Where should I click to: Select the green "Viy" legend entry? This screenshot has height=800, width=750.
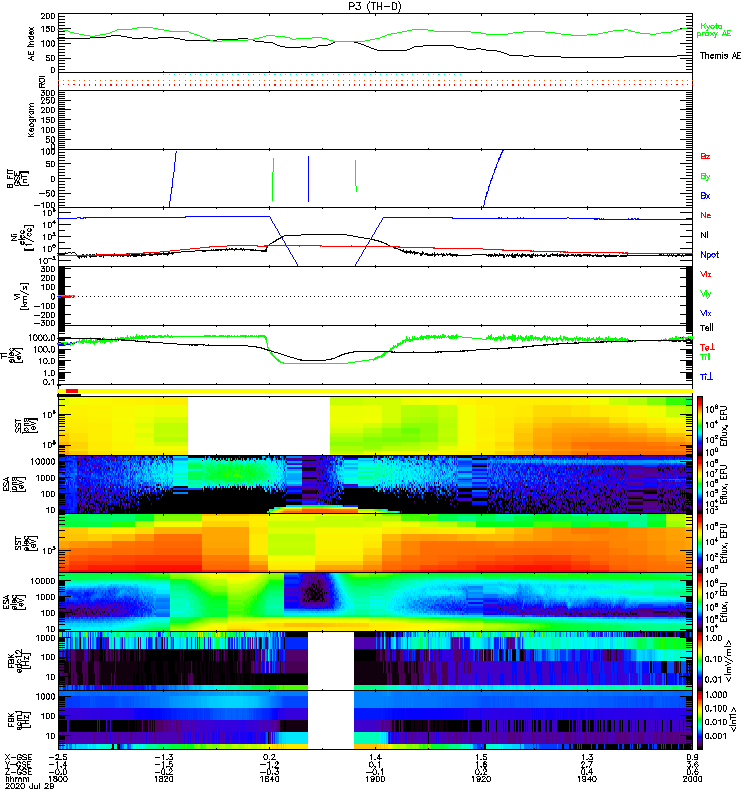706,294
